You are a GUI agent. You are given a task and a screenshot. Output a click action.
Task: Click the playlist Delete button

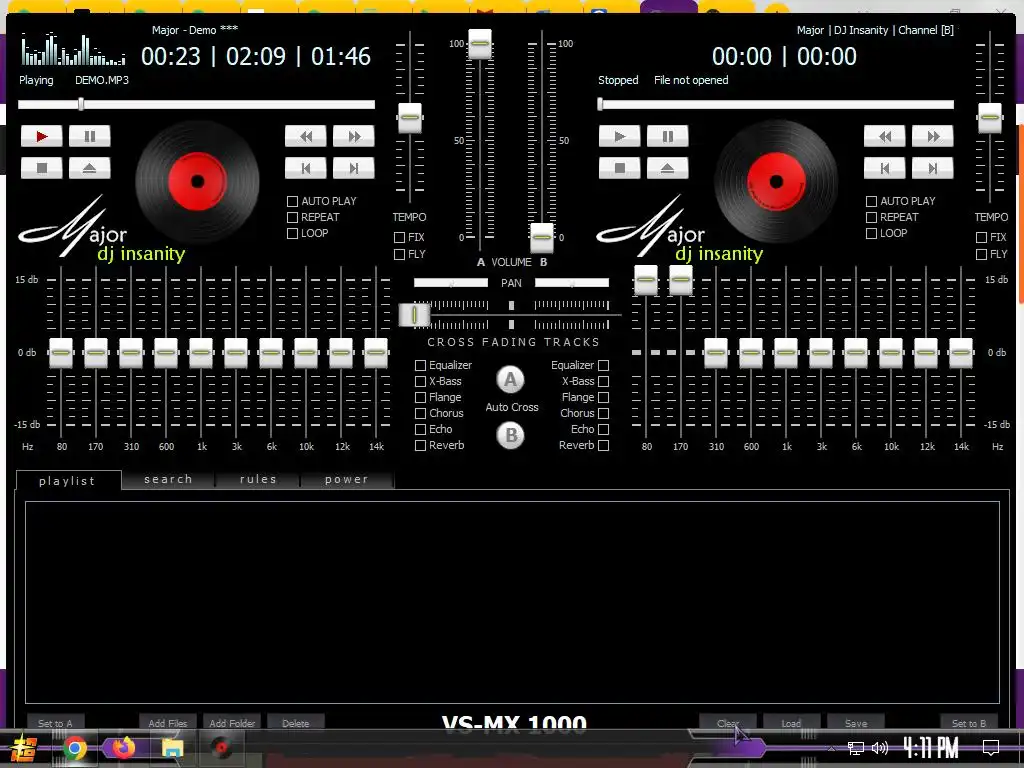click(296, 723)
